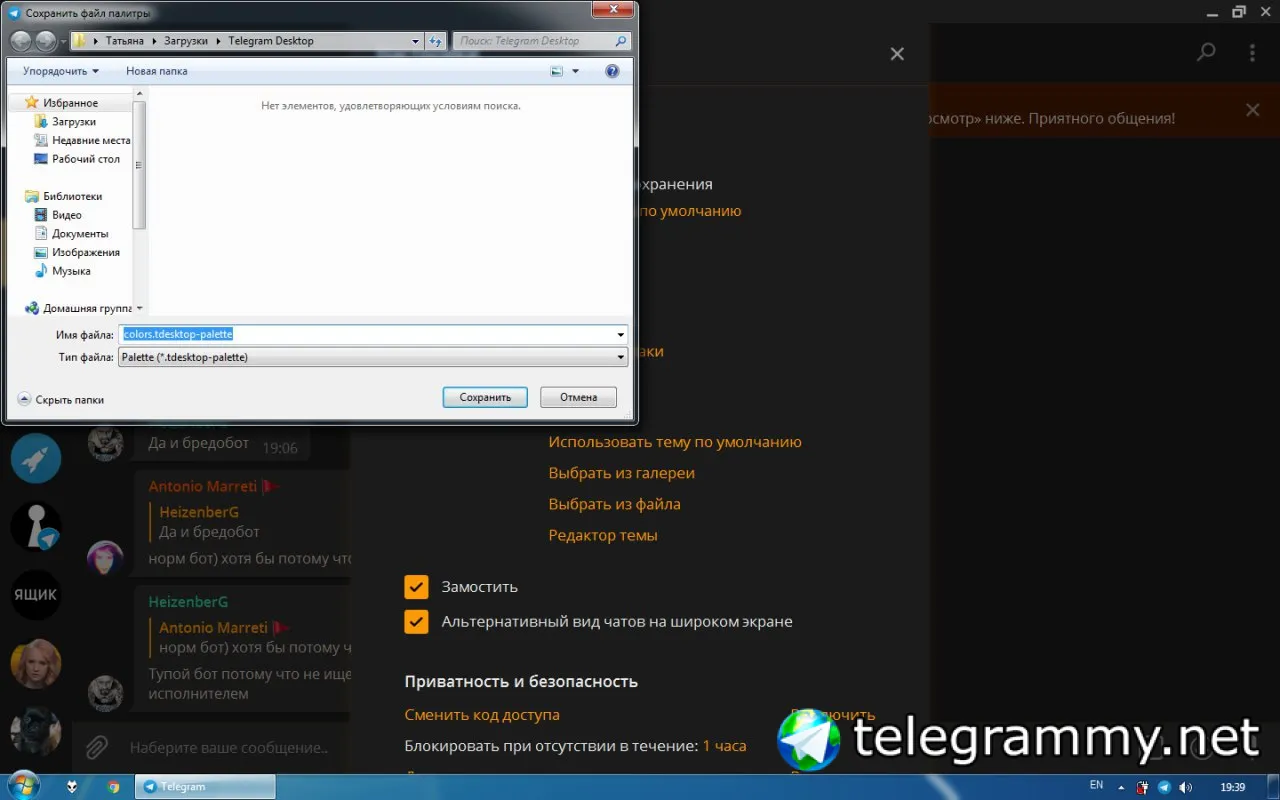The height and width of the screenshot is (800, 1280).
Task: Select Изображения library in the navigation pane
Action: tap(85, 253)
